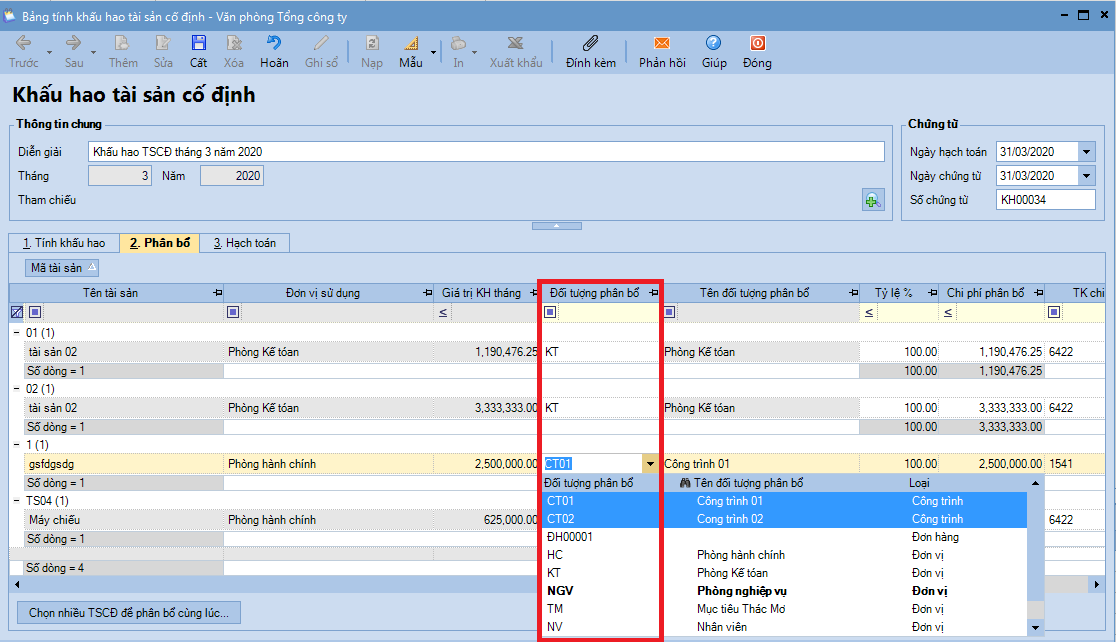Screen dimensions: 1116x642
Task: Pin the Chi phí phân bổ column
Action: 1038,293
